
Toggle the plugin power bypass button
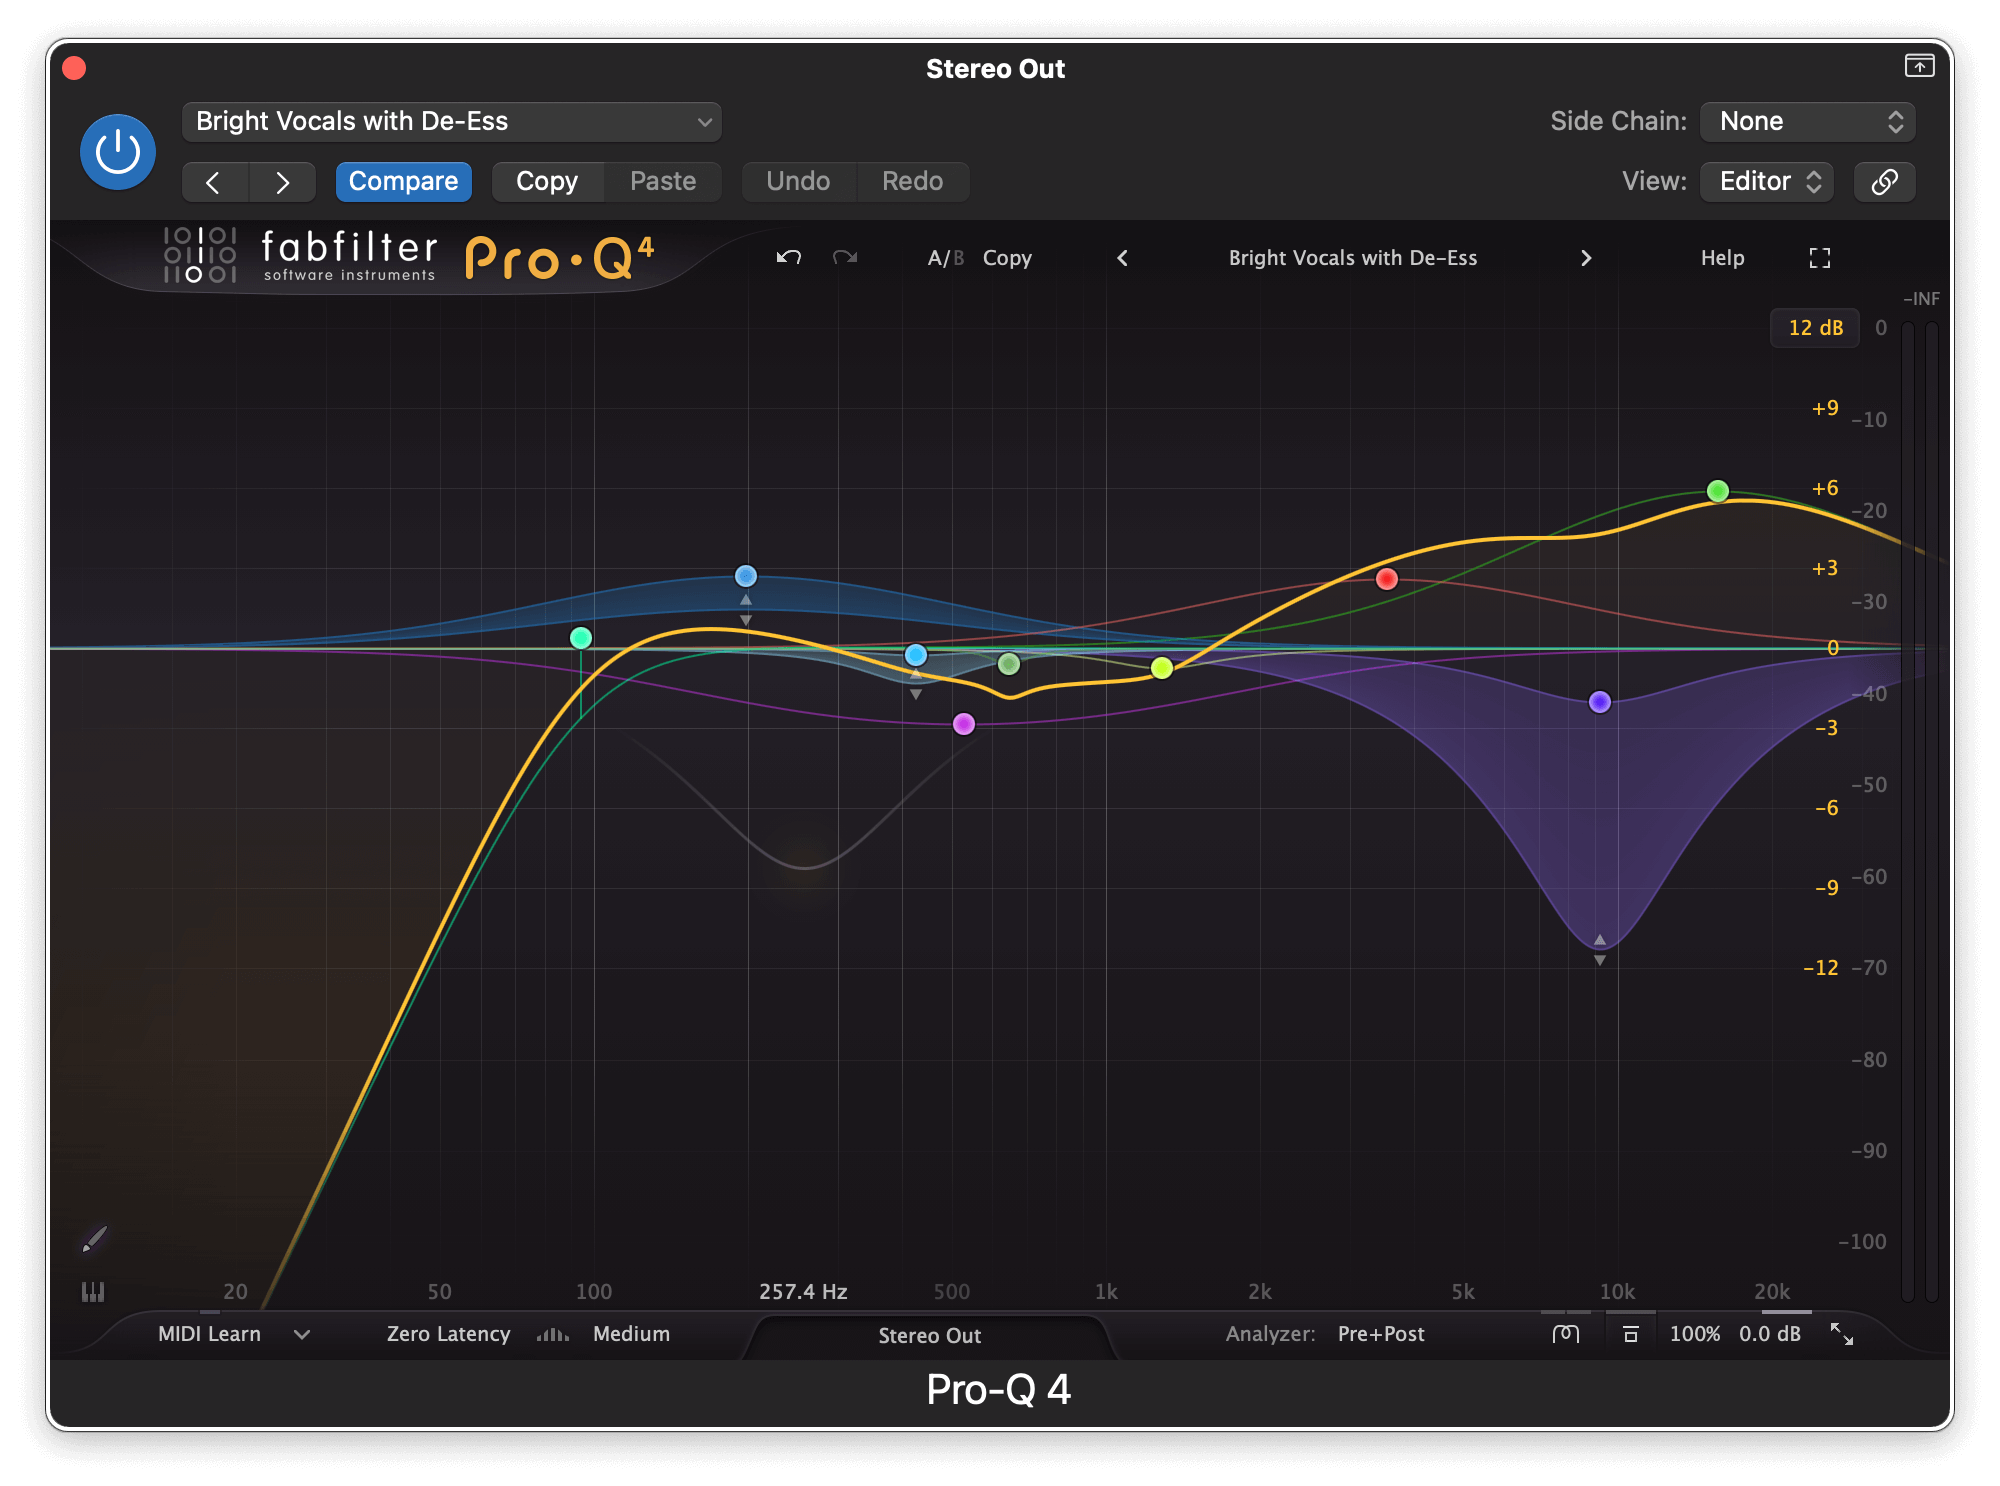coord(118,152)
